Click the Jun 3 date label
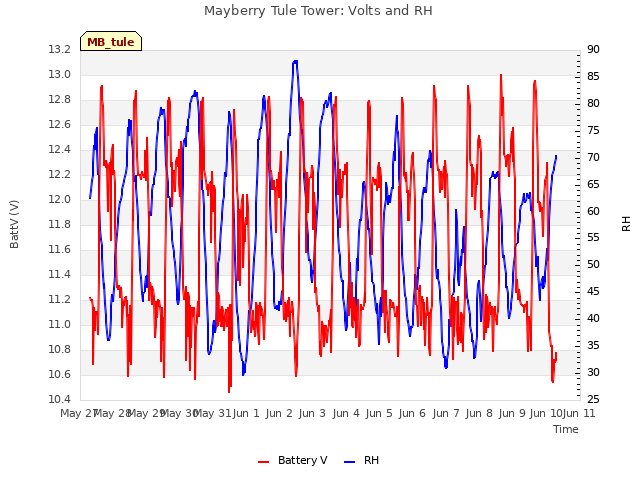Viewport: 640px width, 480px height. (312, 414)
